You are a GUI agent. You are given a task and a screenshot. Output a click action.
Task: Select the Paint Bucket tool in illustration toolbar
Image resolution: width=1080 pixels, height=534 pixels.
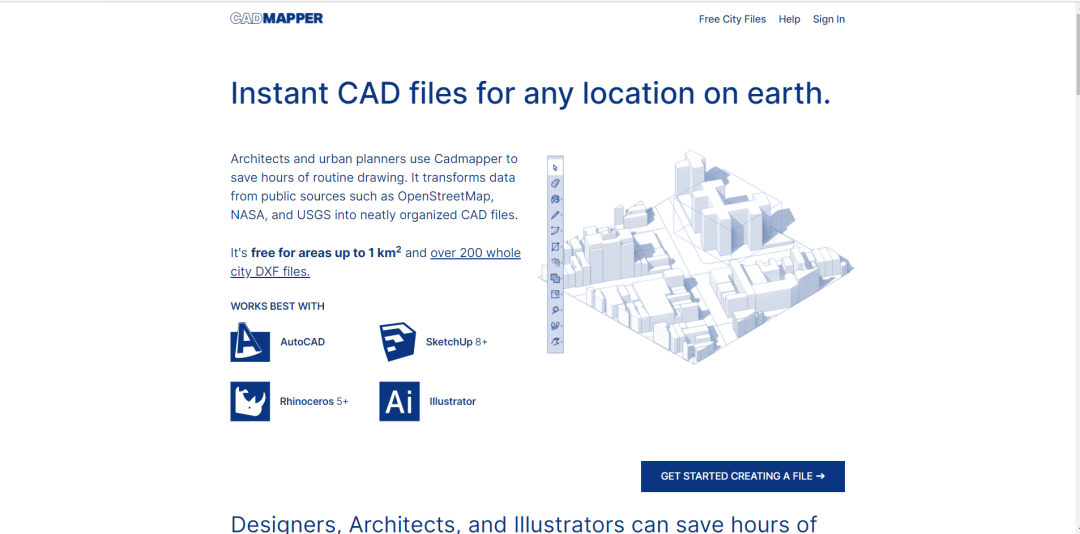point(556,198)
